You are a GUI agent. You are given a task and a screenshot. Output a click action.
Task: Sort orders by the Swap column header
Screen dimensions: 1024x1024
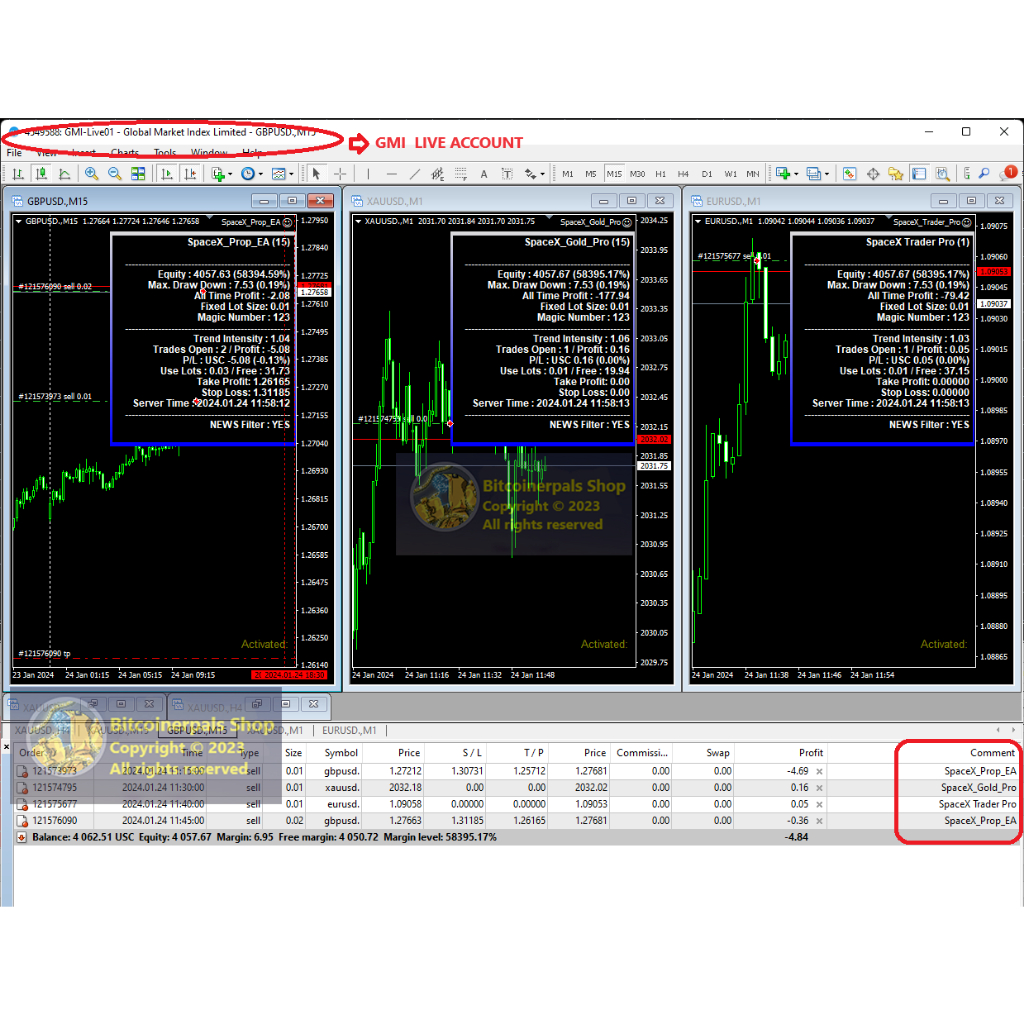pyautogui.click(x=703, y=753)
